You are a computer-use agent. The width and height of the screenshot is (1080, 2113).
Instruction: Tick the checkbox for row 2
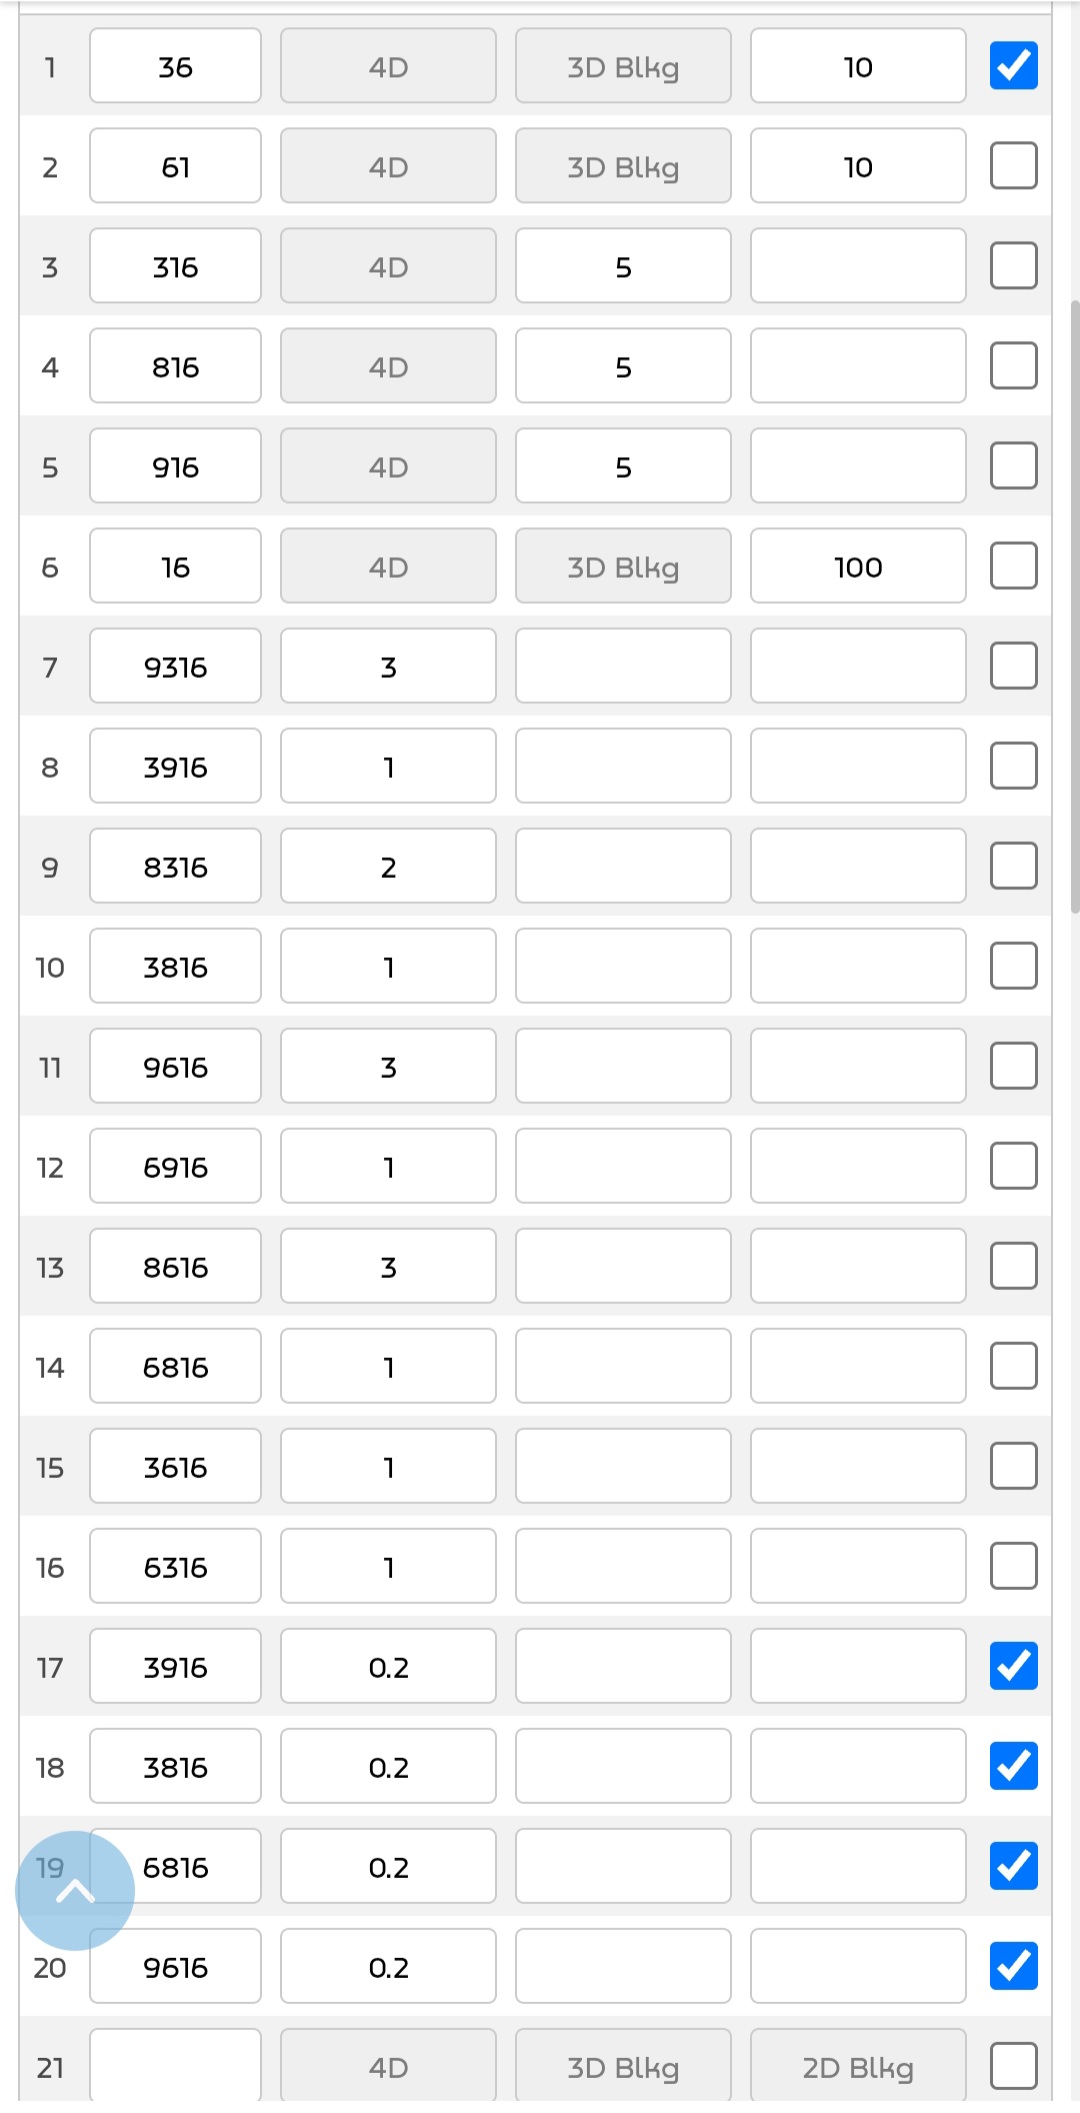pyautogui.click(x=1013, y=166)
